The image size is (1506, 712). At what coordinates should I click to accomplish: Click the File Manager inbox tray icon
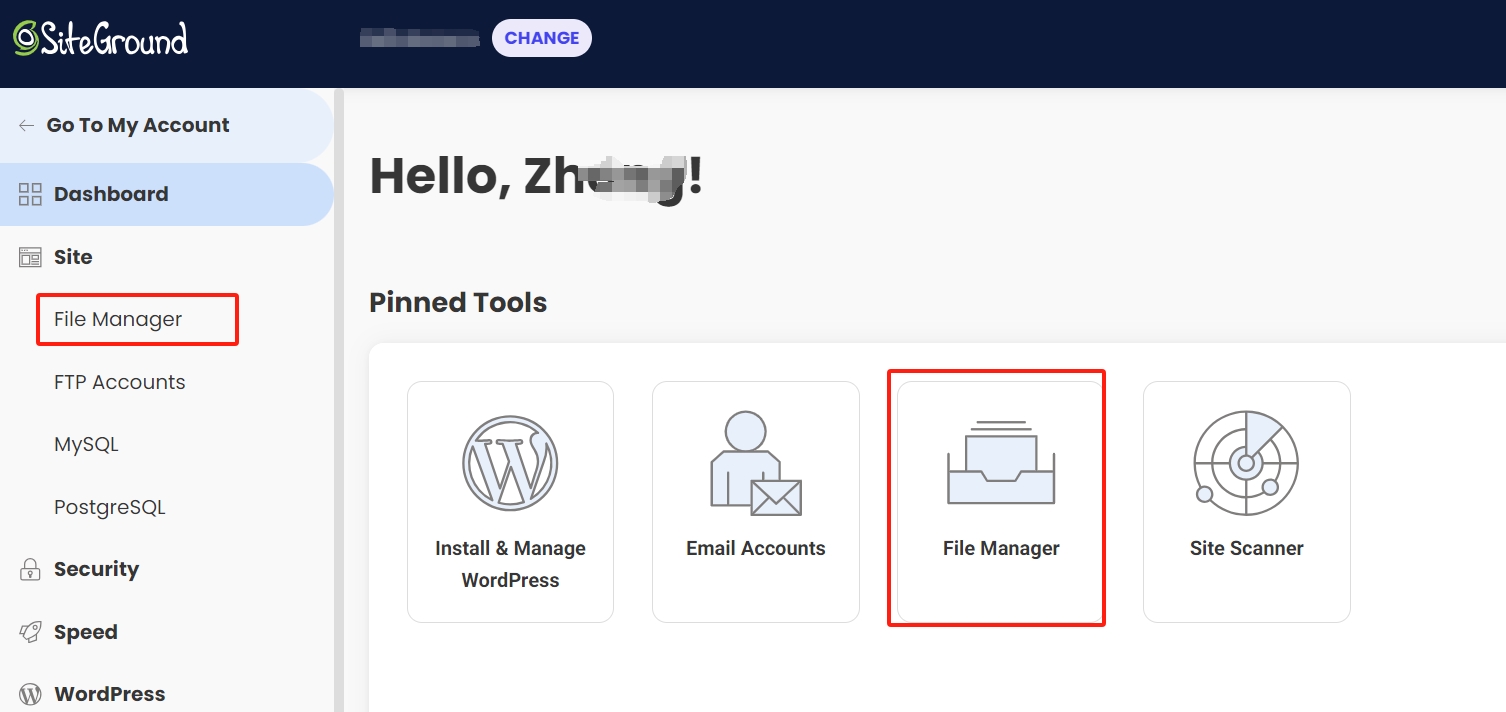click(x=1000, y=463)
